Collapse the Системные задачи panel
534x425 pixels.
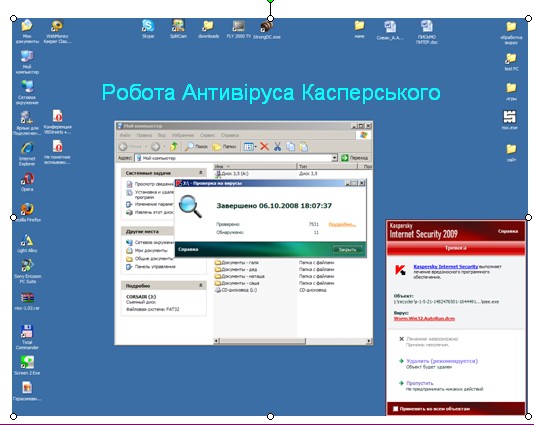[201, 173]
